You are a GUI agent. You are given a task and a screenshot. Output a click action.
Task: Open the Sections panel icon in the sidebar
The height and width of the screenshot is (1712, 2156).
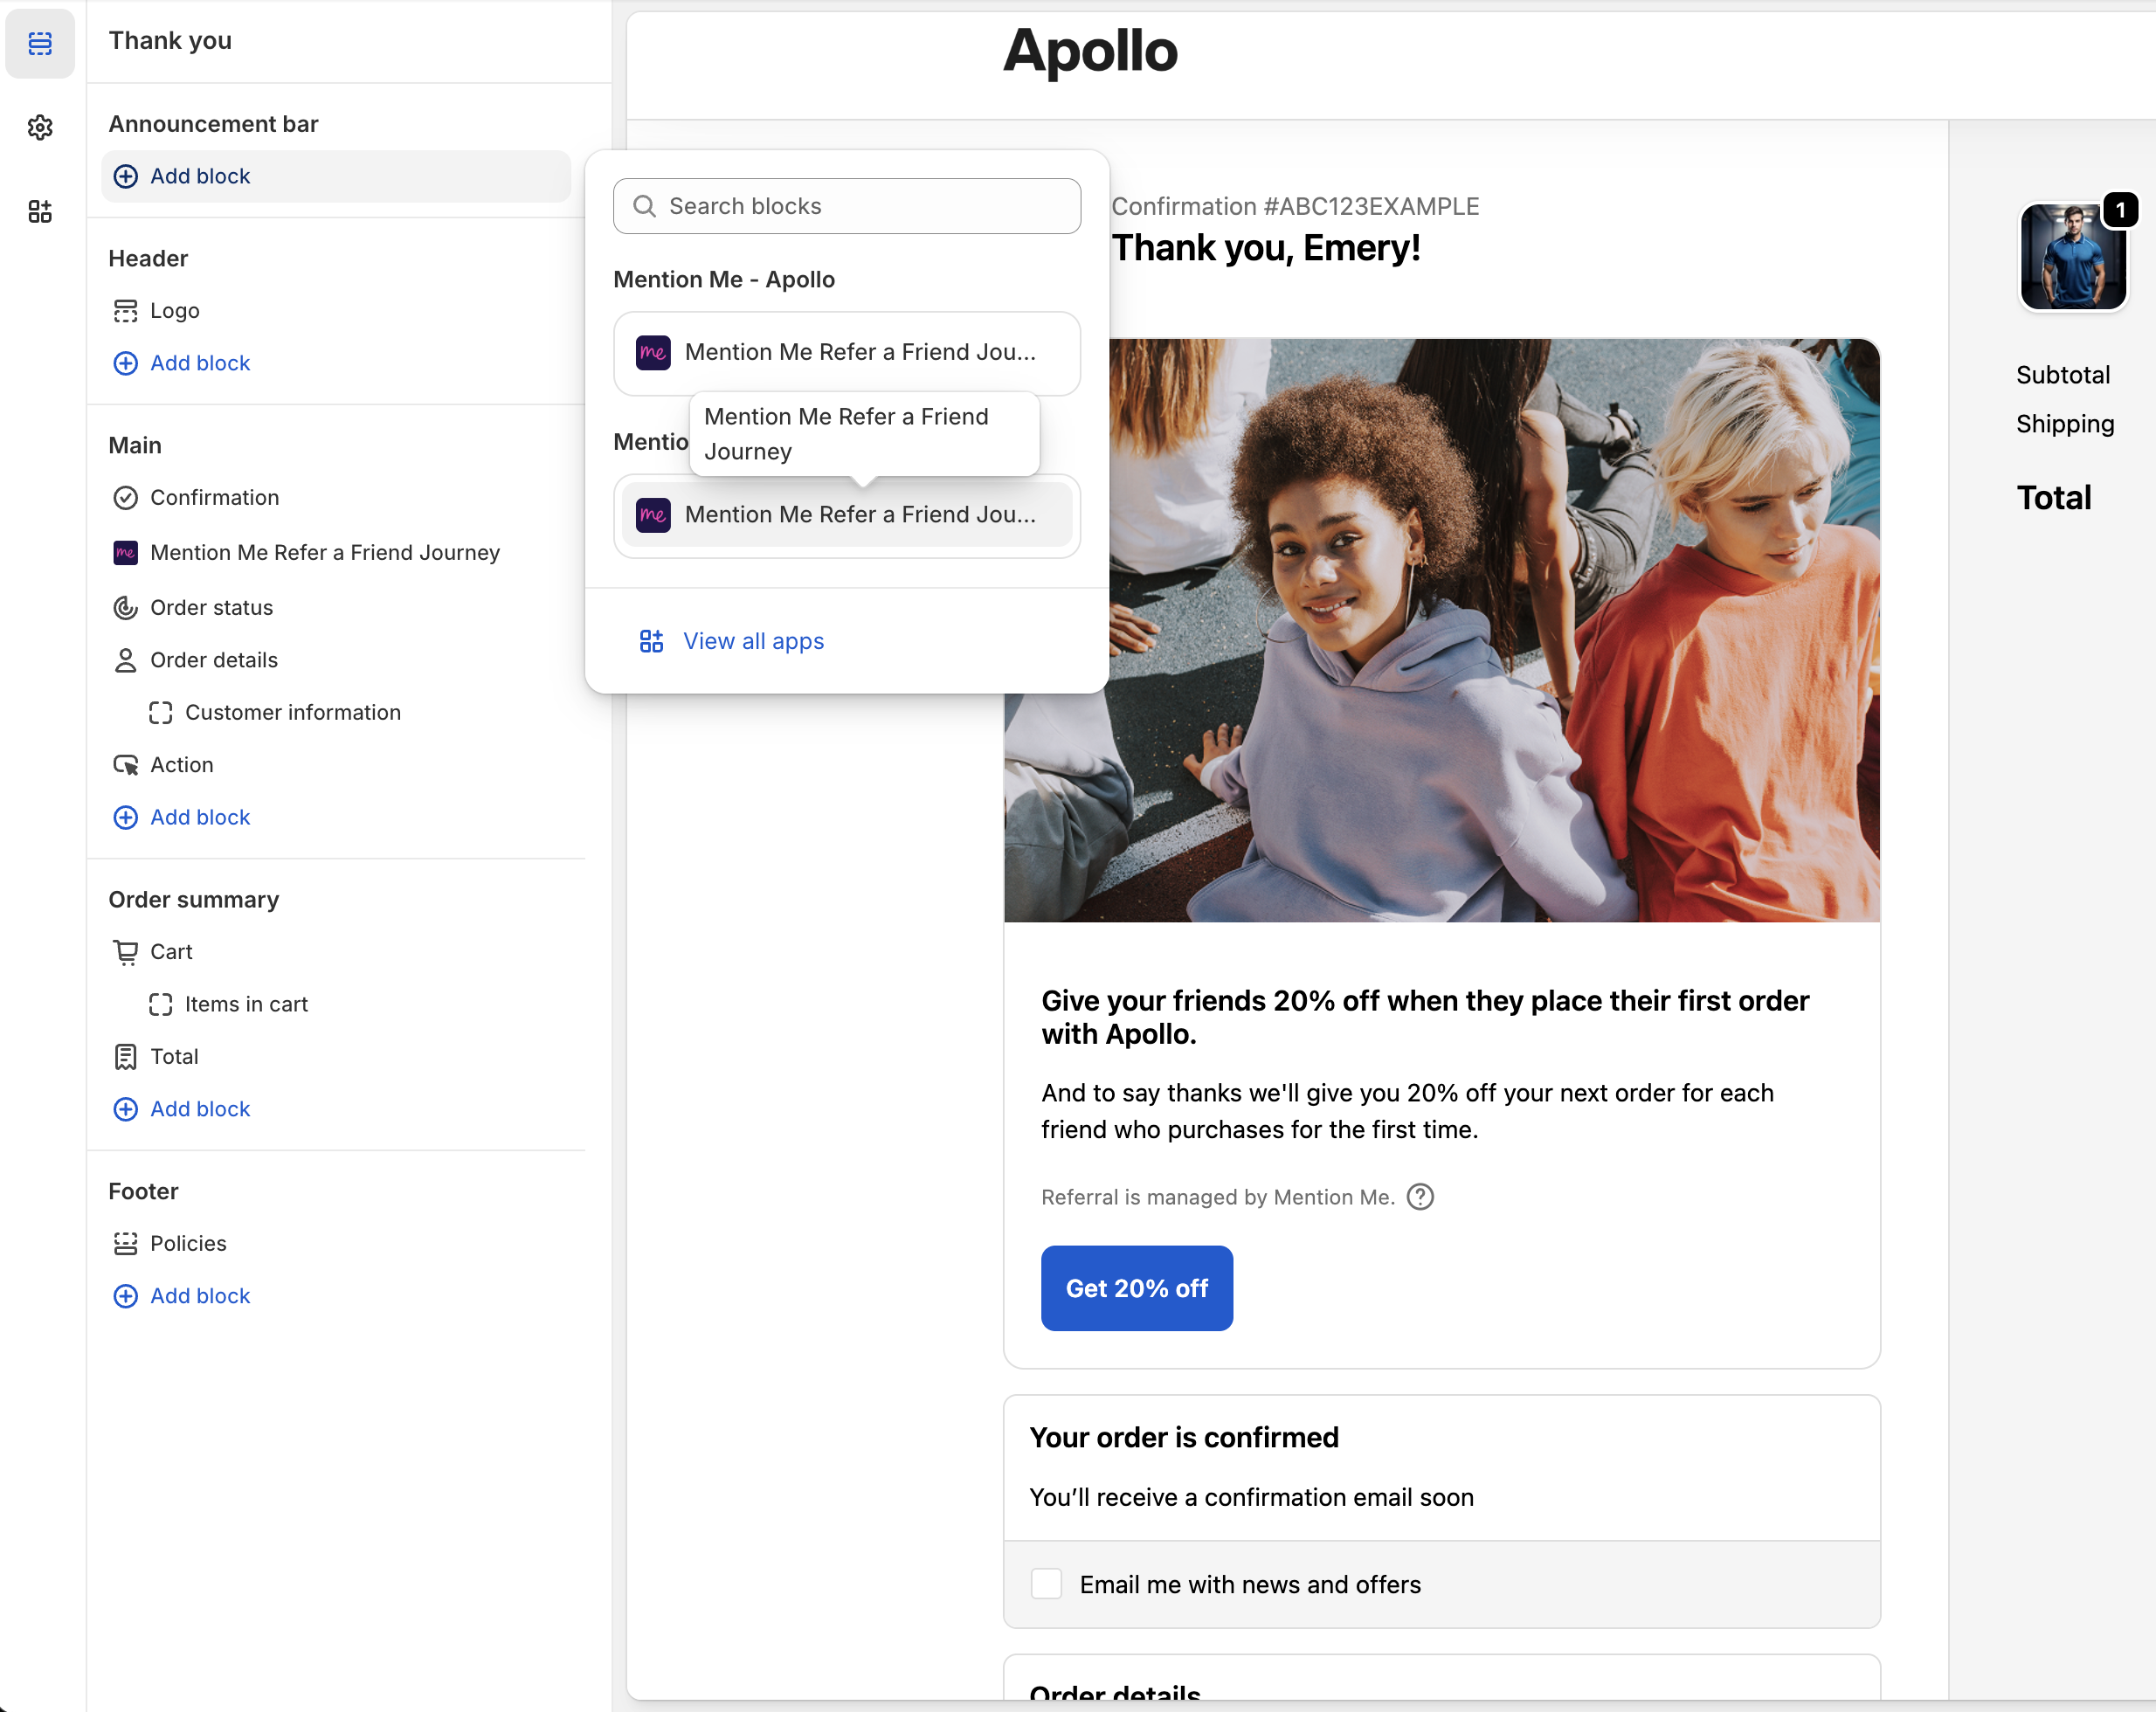pyautogui.click(x=40, y=43)
